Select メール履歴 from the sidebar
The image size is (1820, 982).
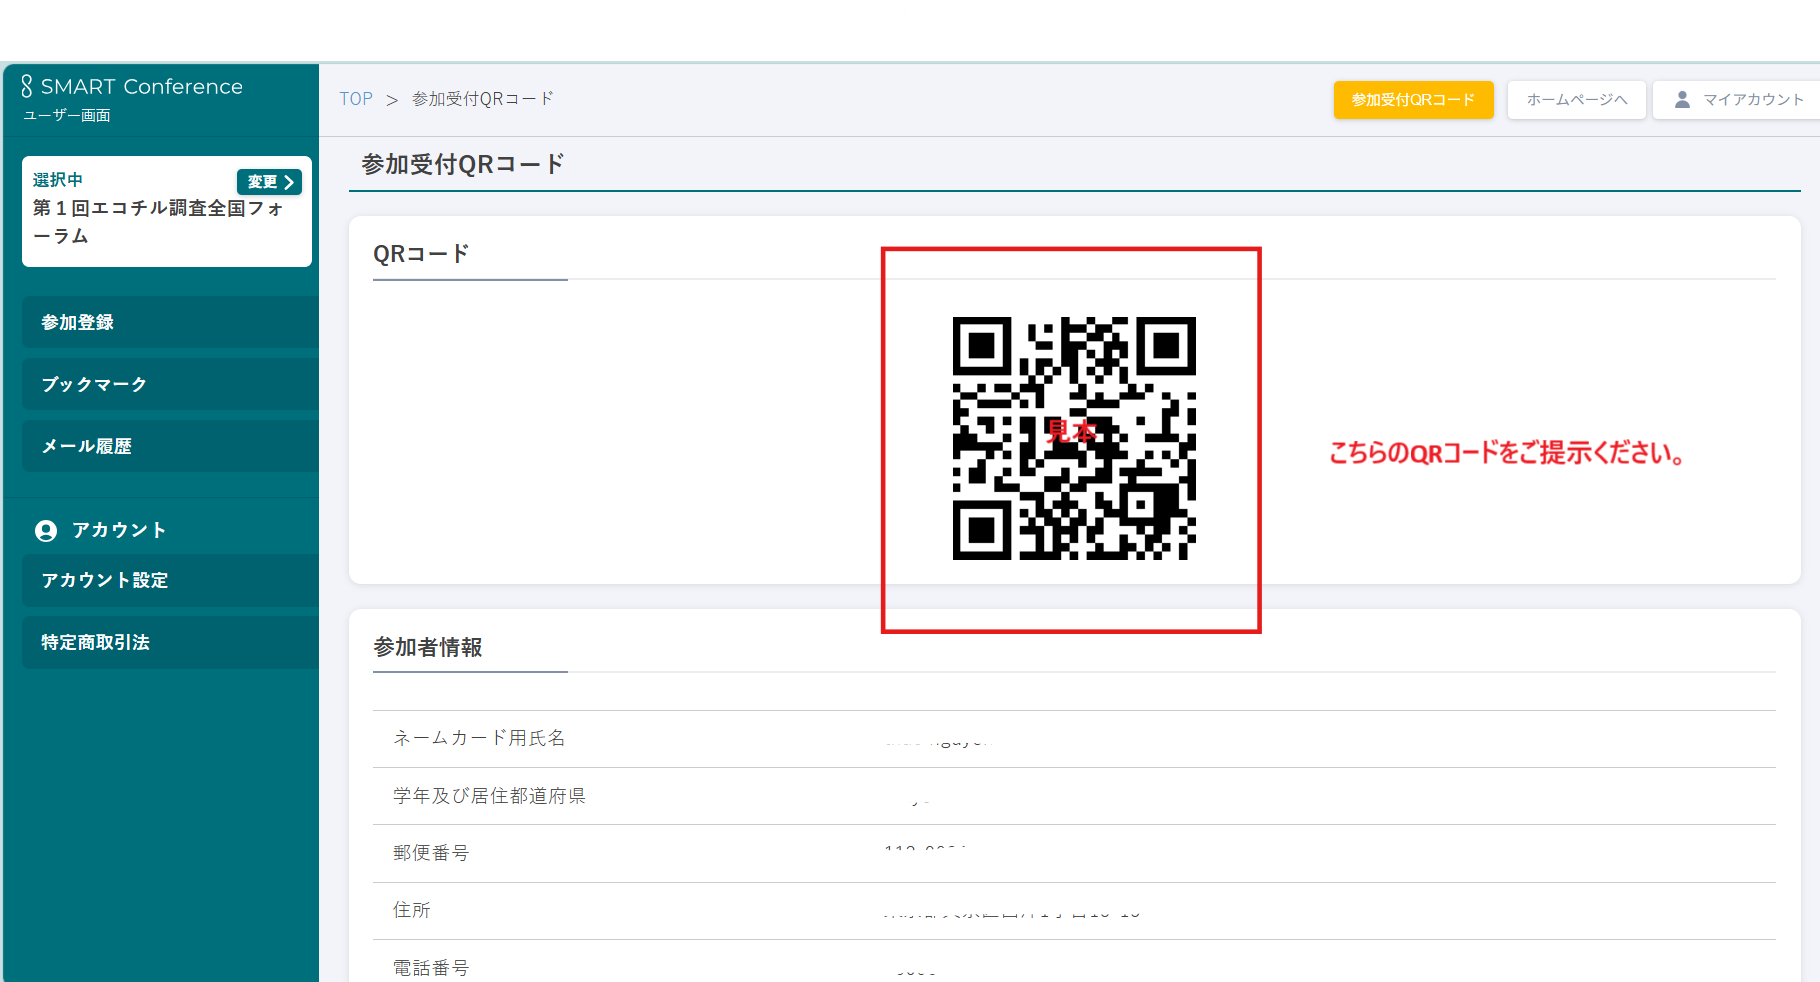pos(170,446)
